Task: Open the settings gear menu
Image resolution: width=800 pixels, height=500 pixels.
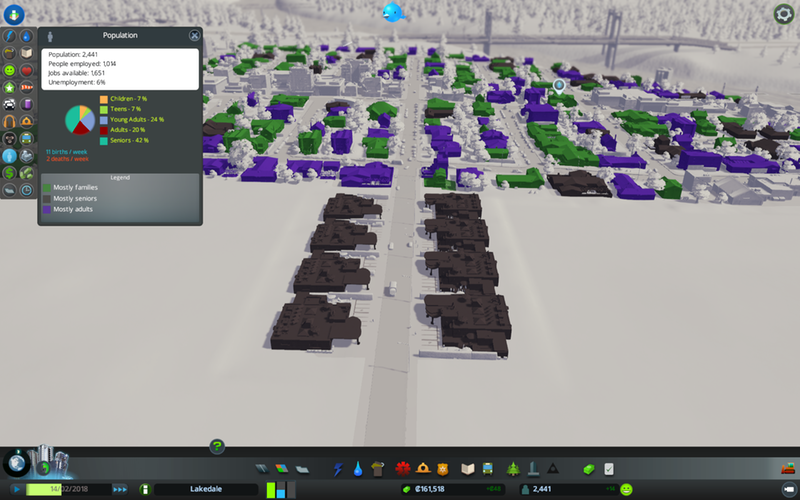Action: (x=784, y=13)
